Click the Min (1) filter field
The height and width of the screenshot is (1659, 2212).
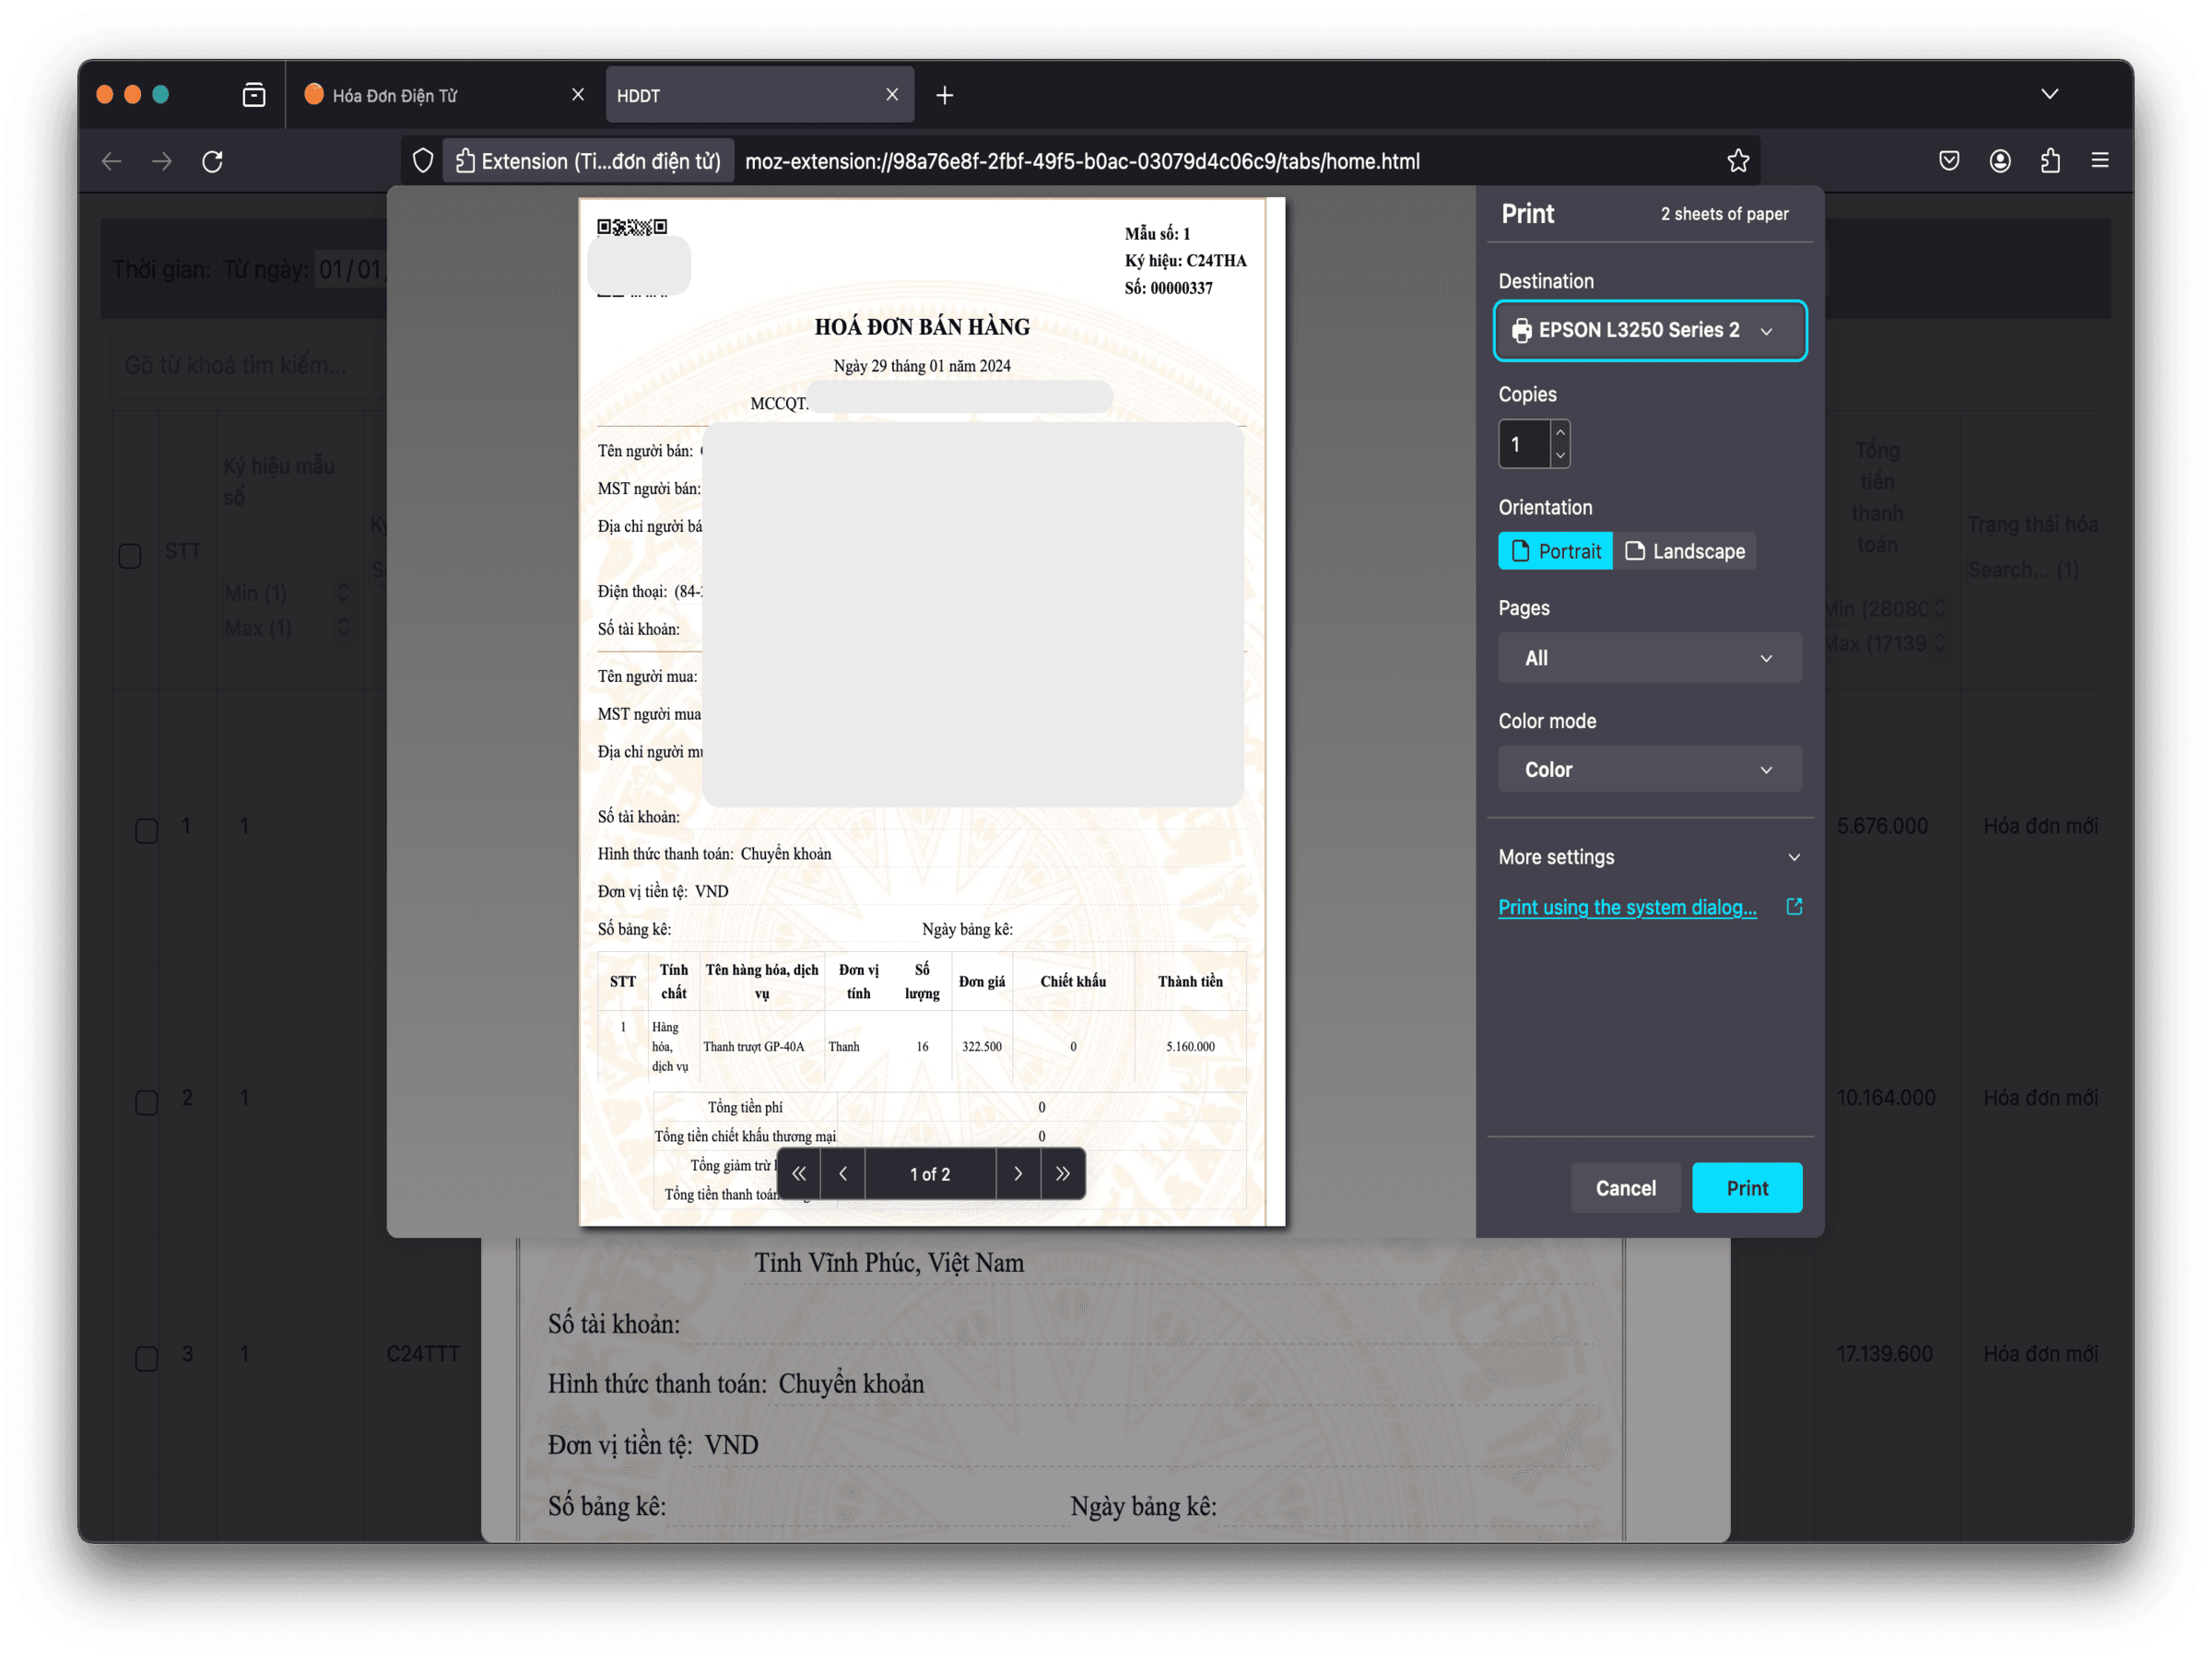[x=288, y=593]
